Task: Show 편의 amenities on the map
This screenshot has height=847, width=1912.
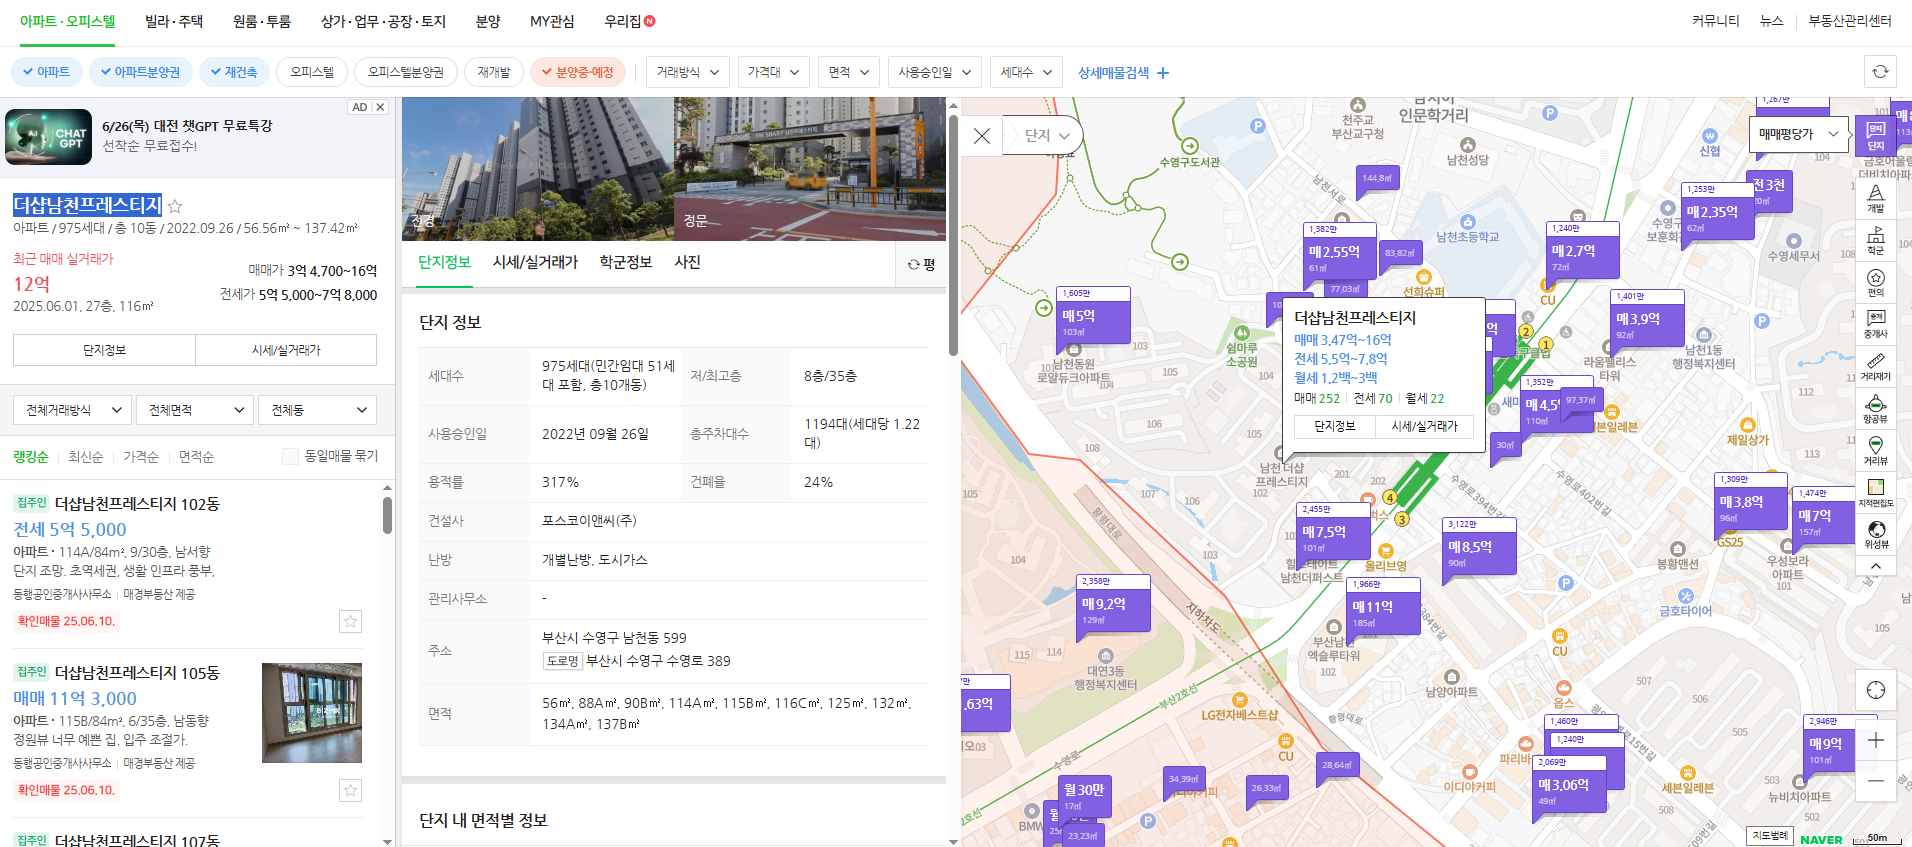Action: [x=1876, y=282]
